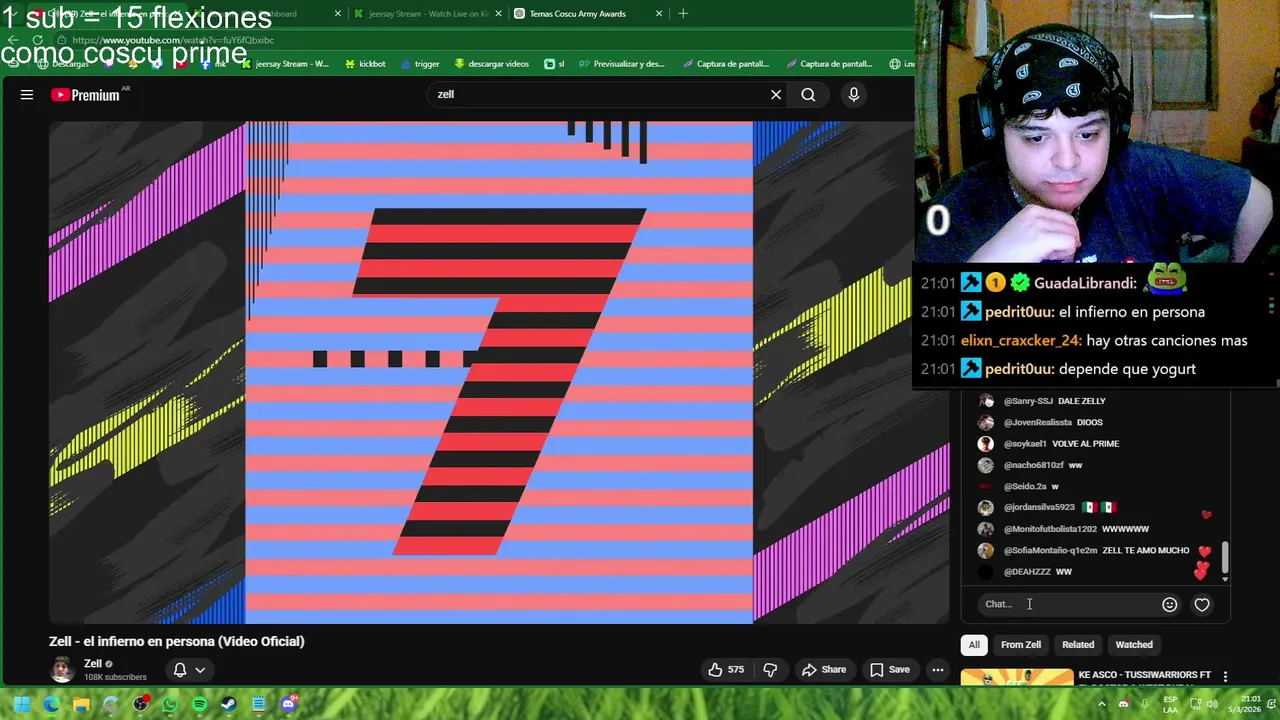Open the 'Previsualizar y des...' bookmark
This screenshot has width=1280, height=720.
(x=621, y=64)
